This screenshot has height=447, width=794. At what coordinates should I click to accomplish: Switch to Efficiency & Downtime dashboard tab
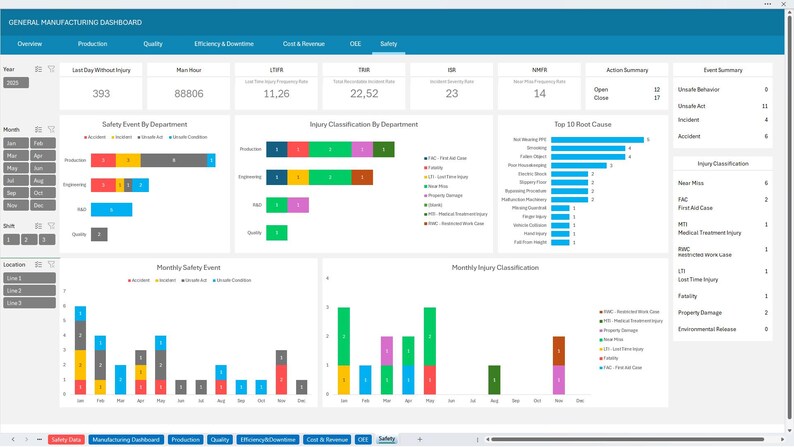224,44
